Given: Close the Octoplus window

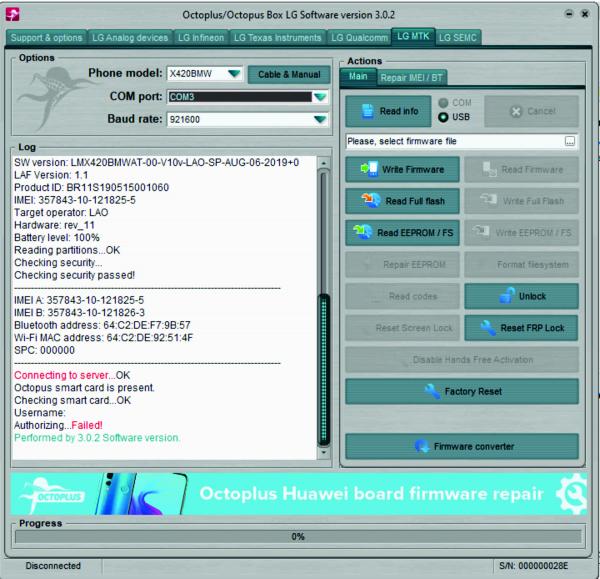Looking at the screenshot, I should point(585,14).
